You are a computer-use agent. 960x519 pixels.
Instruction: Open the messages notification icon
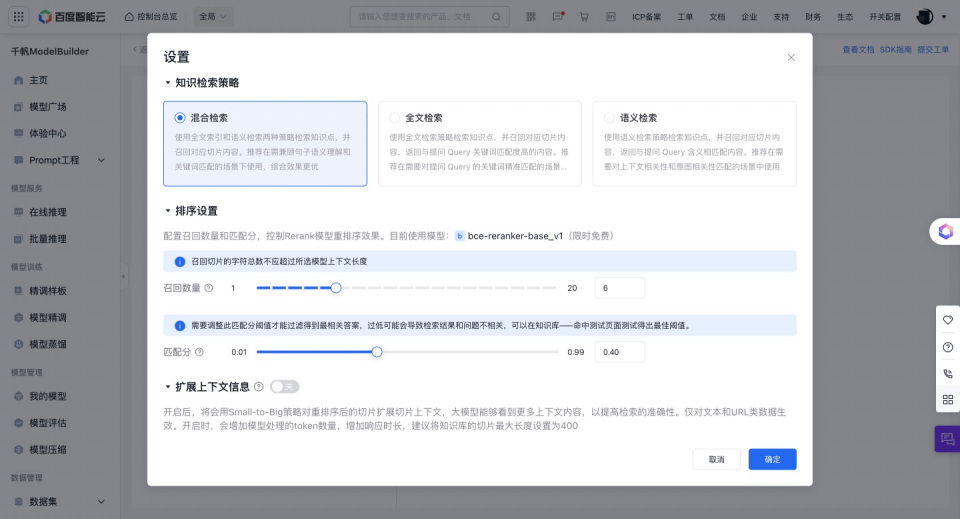558,17
